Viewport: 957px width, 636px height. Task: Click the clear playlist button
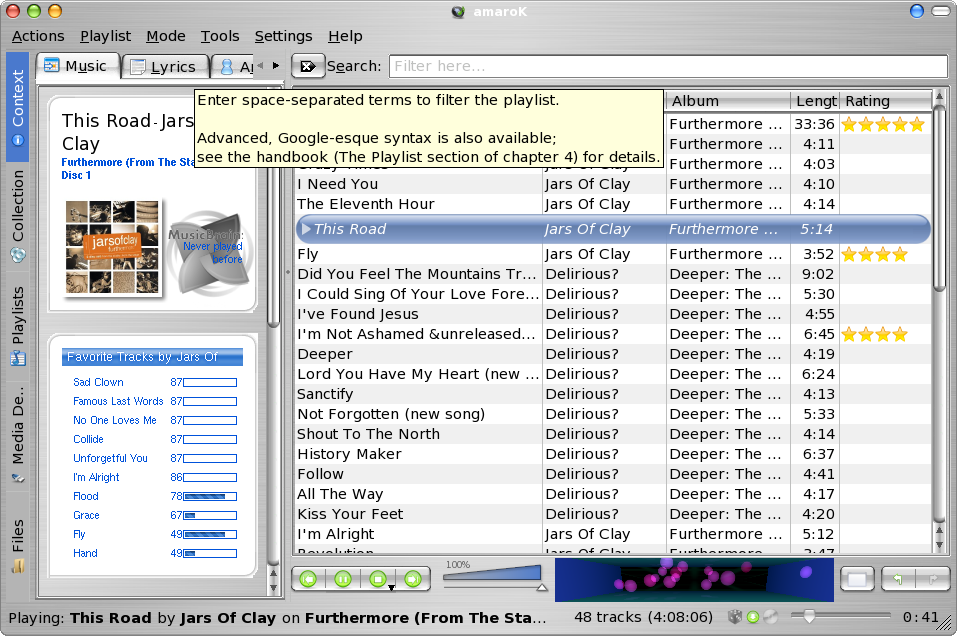[857, 579]
